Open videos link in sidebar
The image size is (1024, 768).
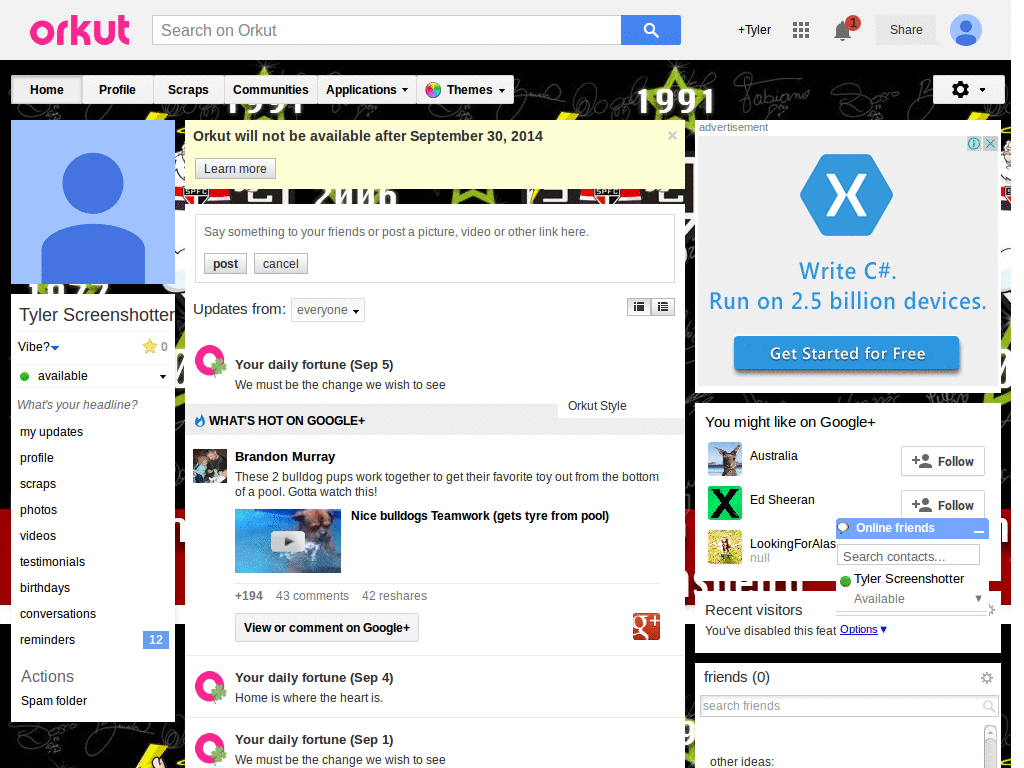[38, 536]
